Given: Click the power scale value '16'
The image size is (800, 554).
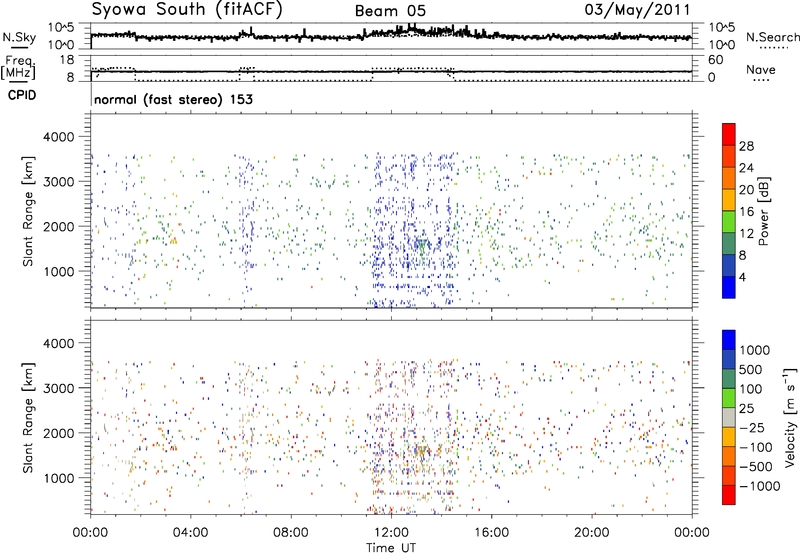Looking at the screenshot, I should point(746,211).
